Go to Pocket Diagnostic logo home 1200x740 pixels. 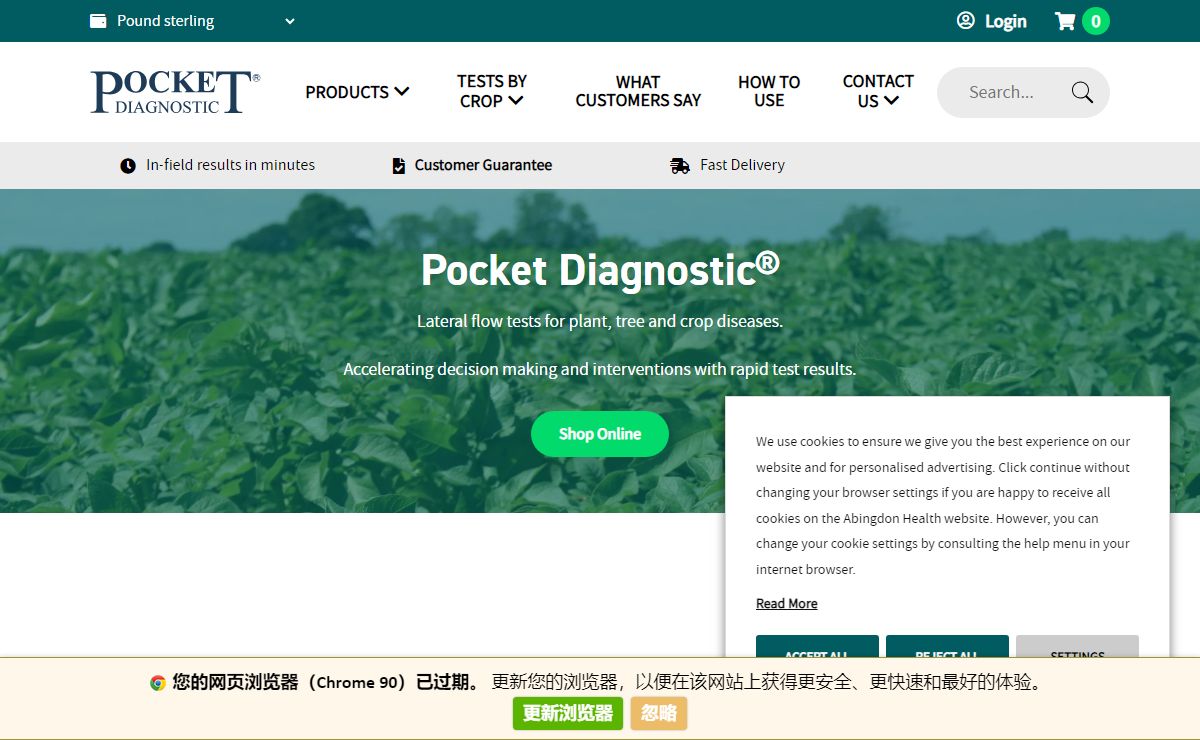(x=175, y=92)
